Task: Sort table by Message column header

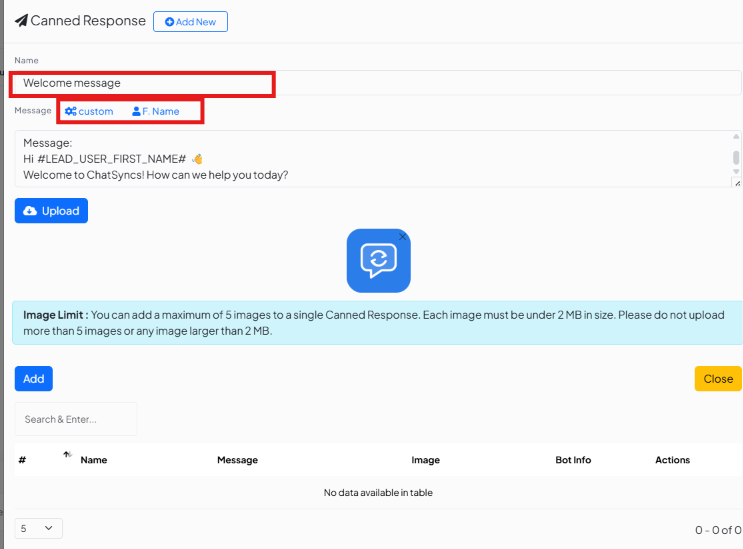Action: (237, 460)
